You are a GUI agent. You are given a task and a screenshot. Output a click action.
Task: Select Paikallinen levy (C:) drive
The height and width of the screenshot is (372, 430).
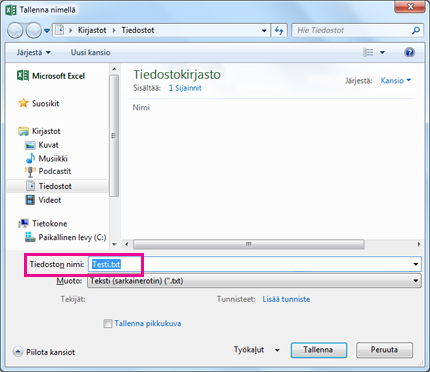coord(66,237)
